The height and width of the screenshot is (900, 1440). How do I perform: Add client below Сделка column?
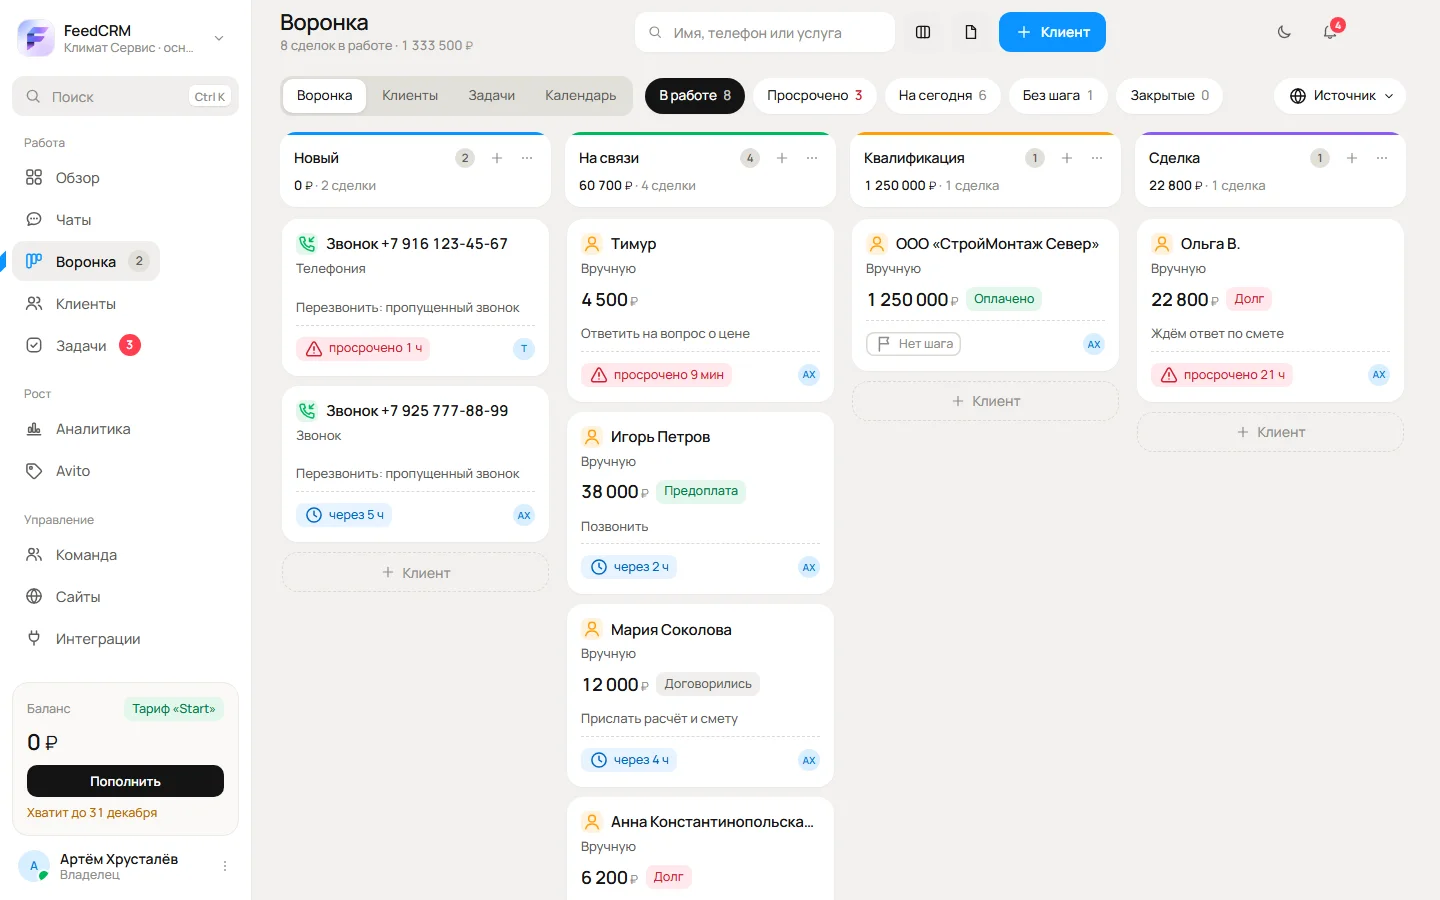(1270, 432)
